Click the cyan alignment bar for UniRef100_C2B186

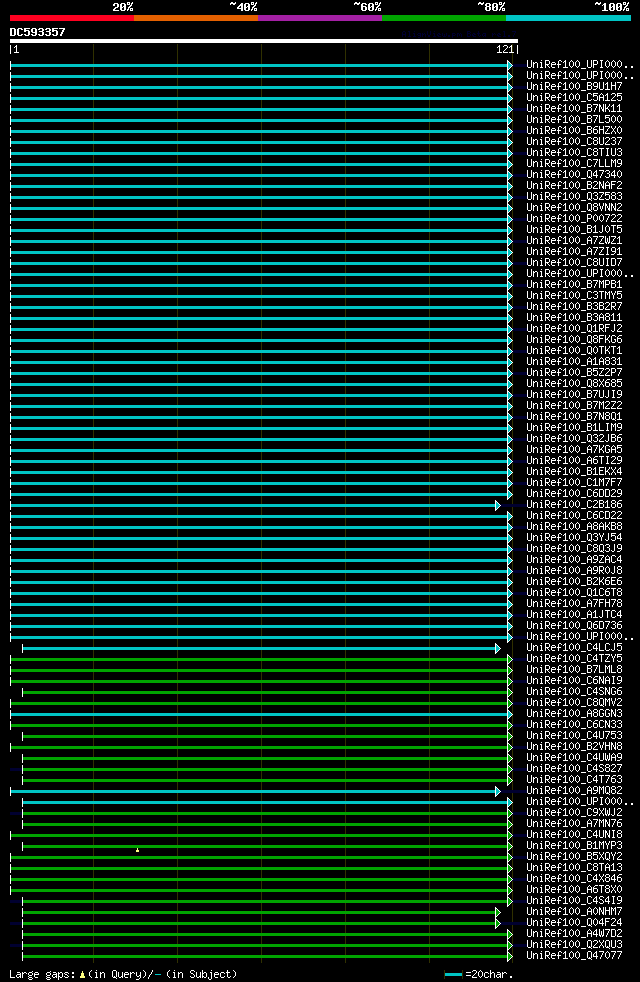pos(255,505)
